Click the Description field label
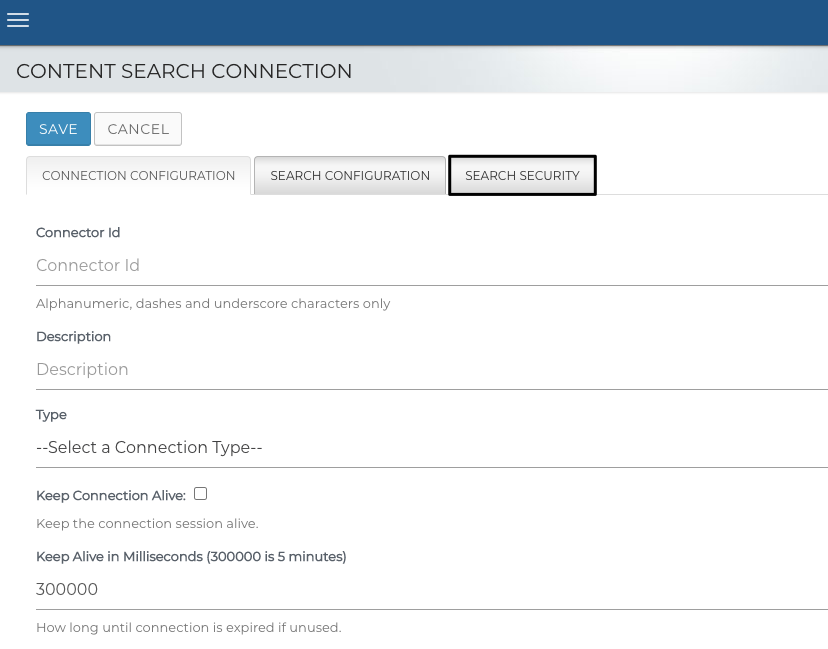The height and width of the screenshot is (649, 828). 73,337
